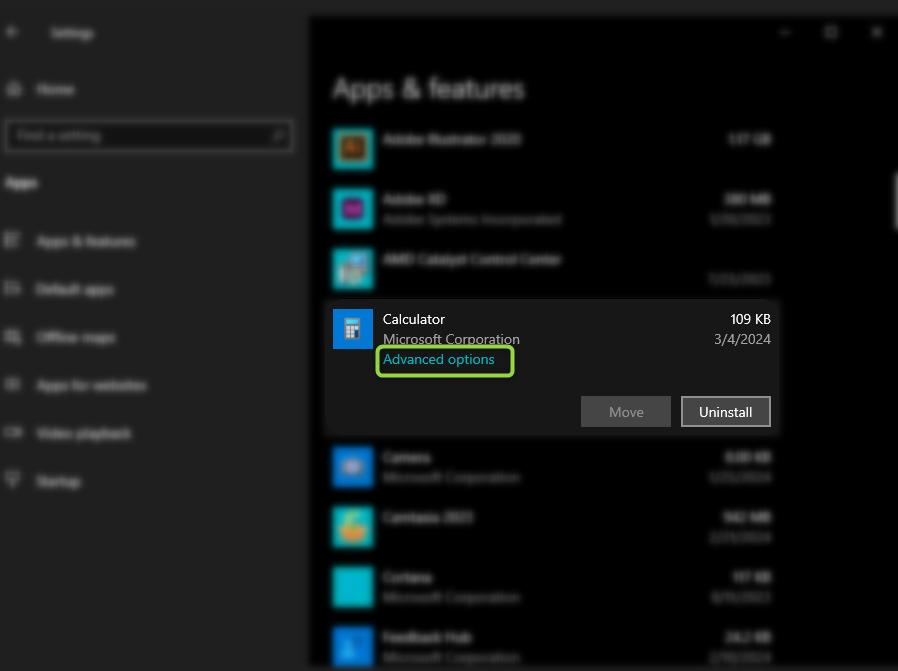Click the grayed-out Move button

626,412
